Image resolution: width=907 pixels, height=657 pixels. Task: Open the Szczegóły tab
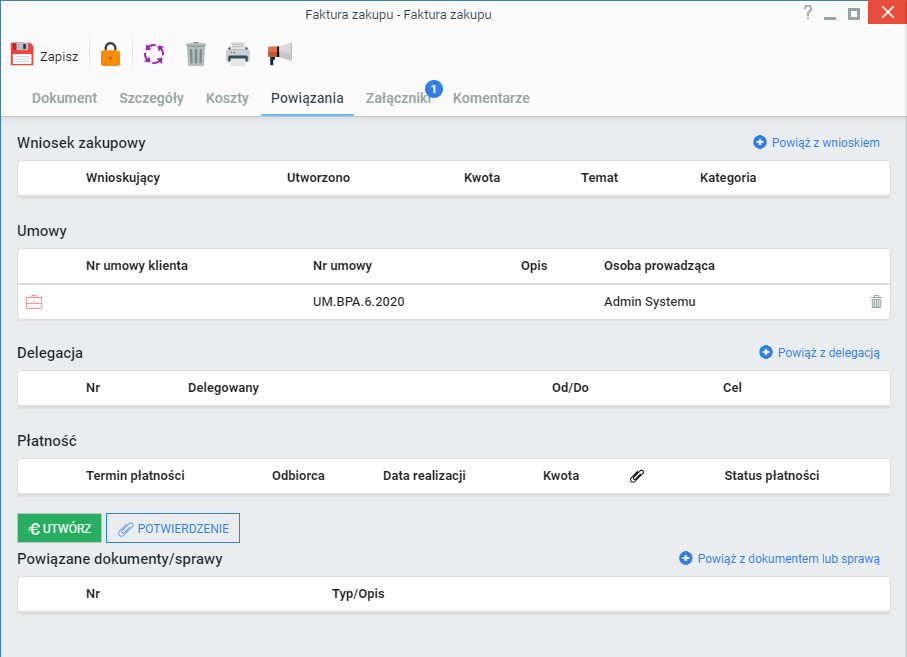tap(152, 98)
